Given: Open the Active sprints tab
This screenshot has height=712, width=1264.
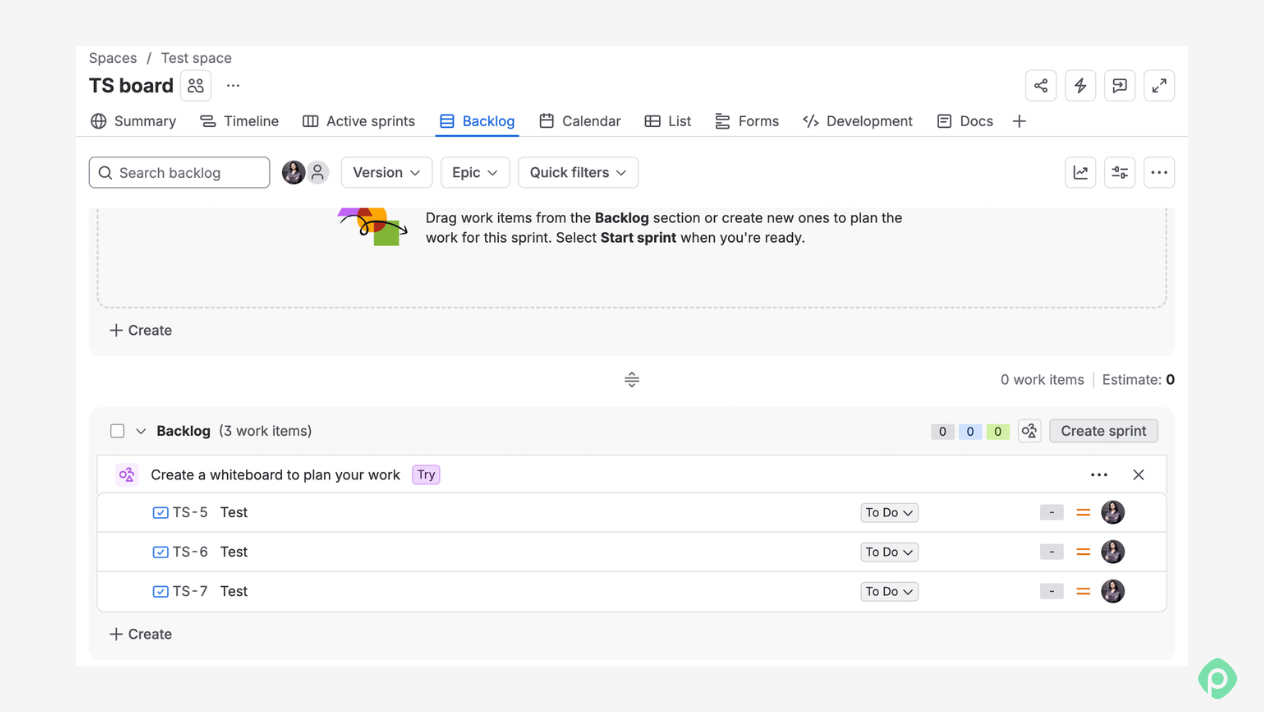Looking at the screenshot, I should (359, 121).
